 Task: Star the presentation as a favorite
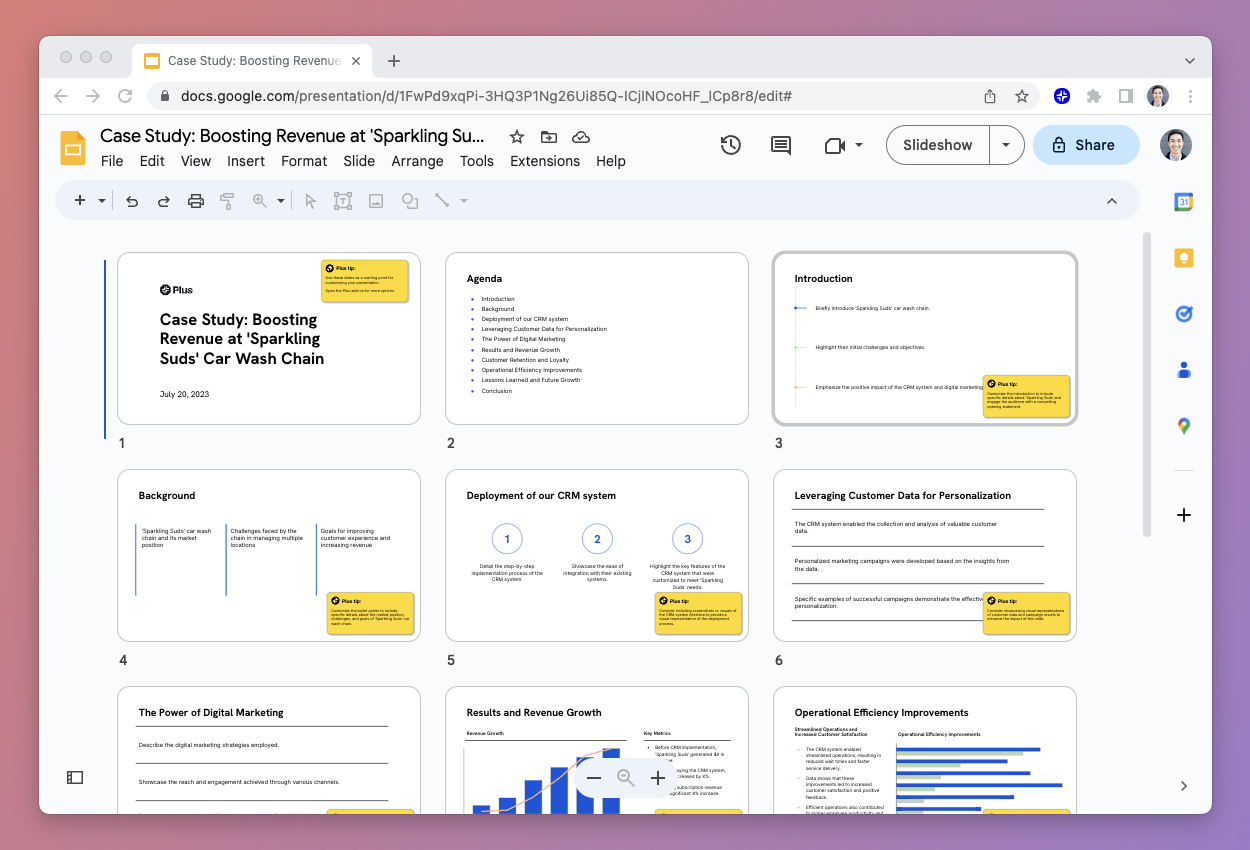[x=516, y=137]
